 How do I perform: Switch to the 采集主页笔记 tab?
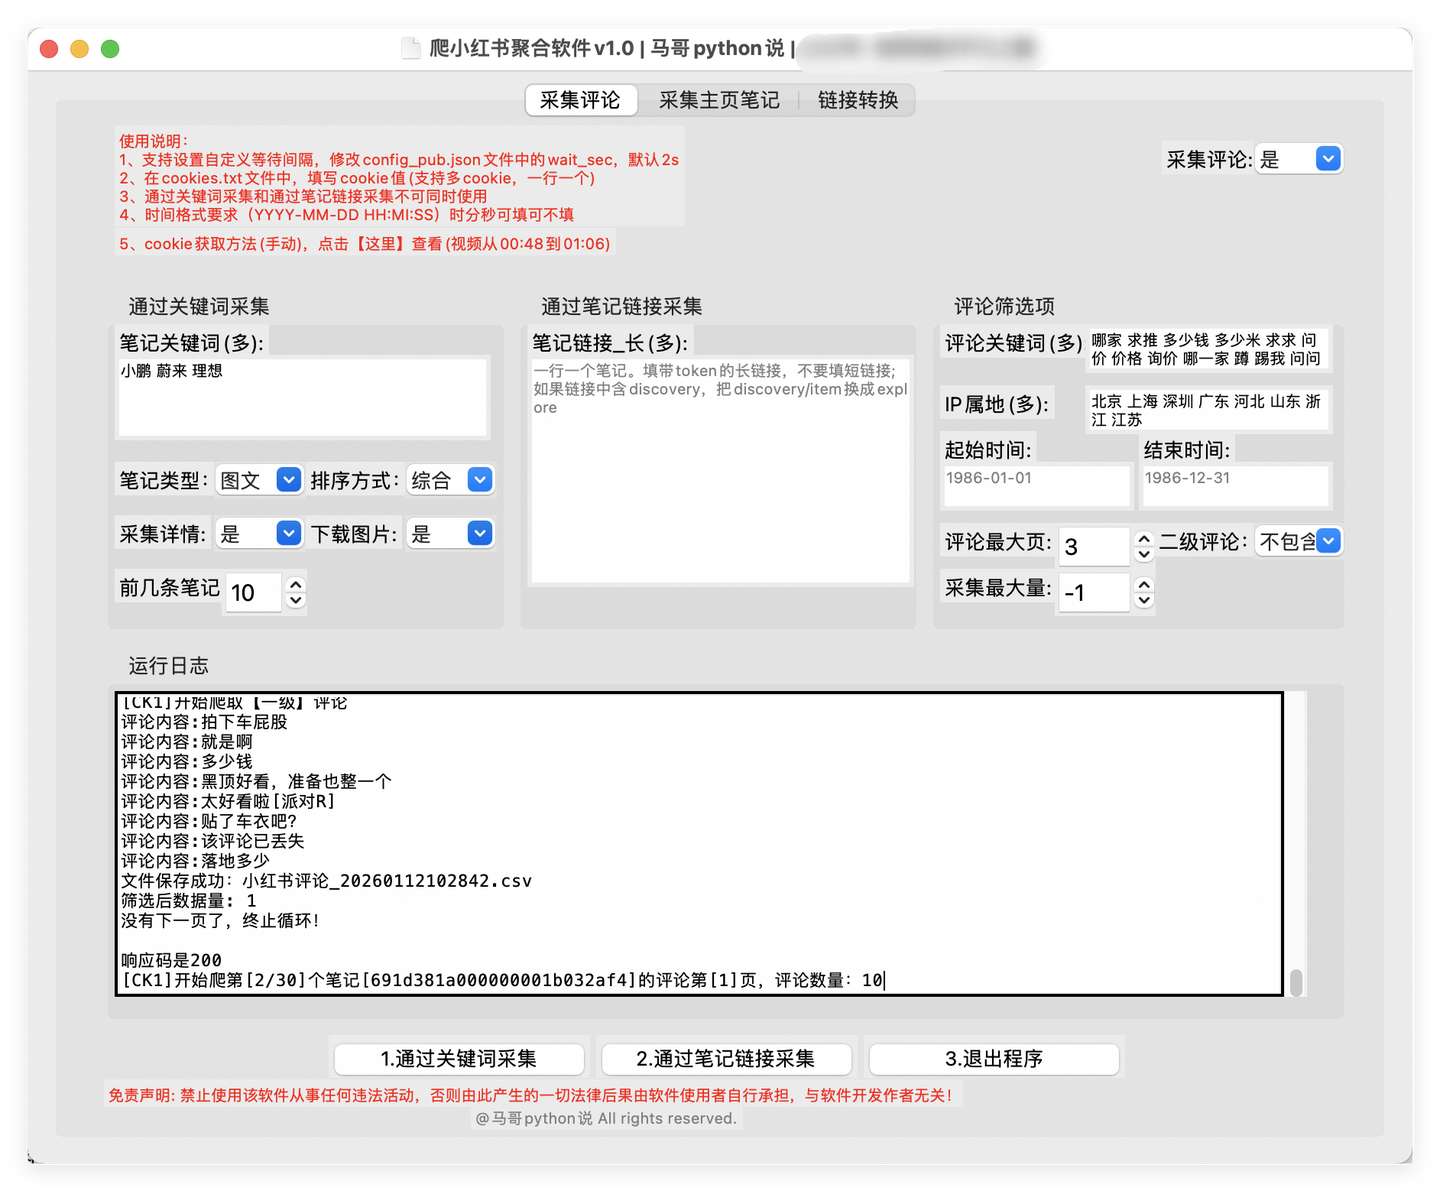pos(718,100)
